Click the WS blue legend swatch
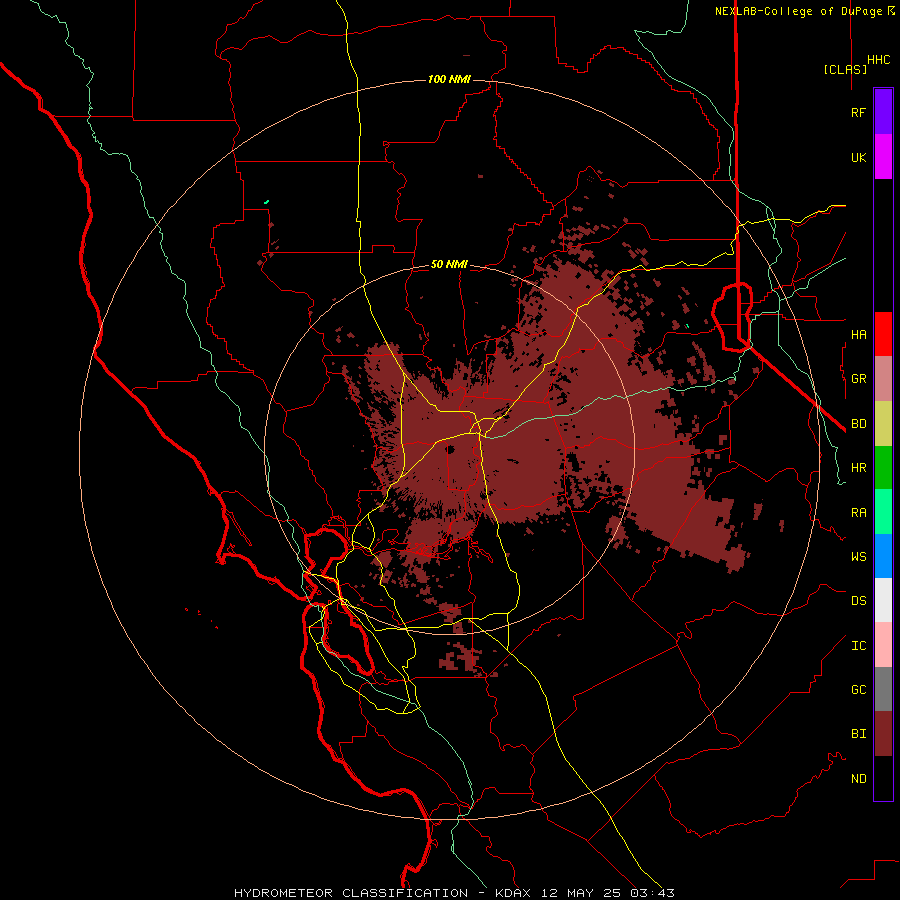 pyautogui.click(x=883, y=556)
